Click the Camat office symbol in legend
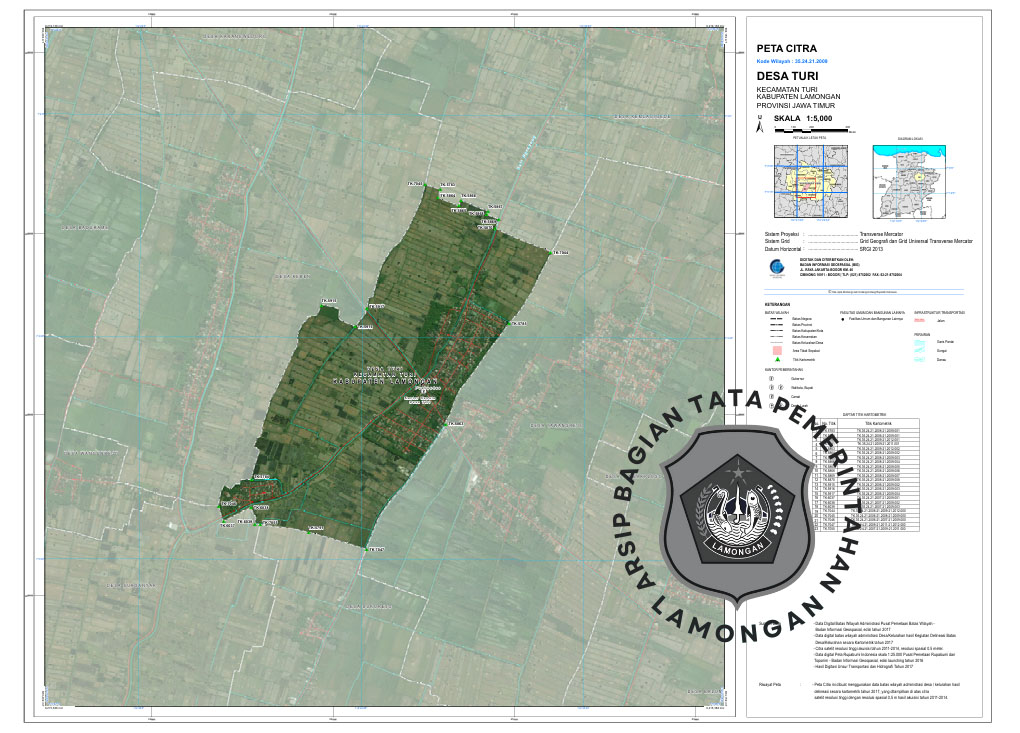The width and height of the screenshot is (1020, 733). [x=770, y=397]
